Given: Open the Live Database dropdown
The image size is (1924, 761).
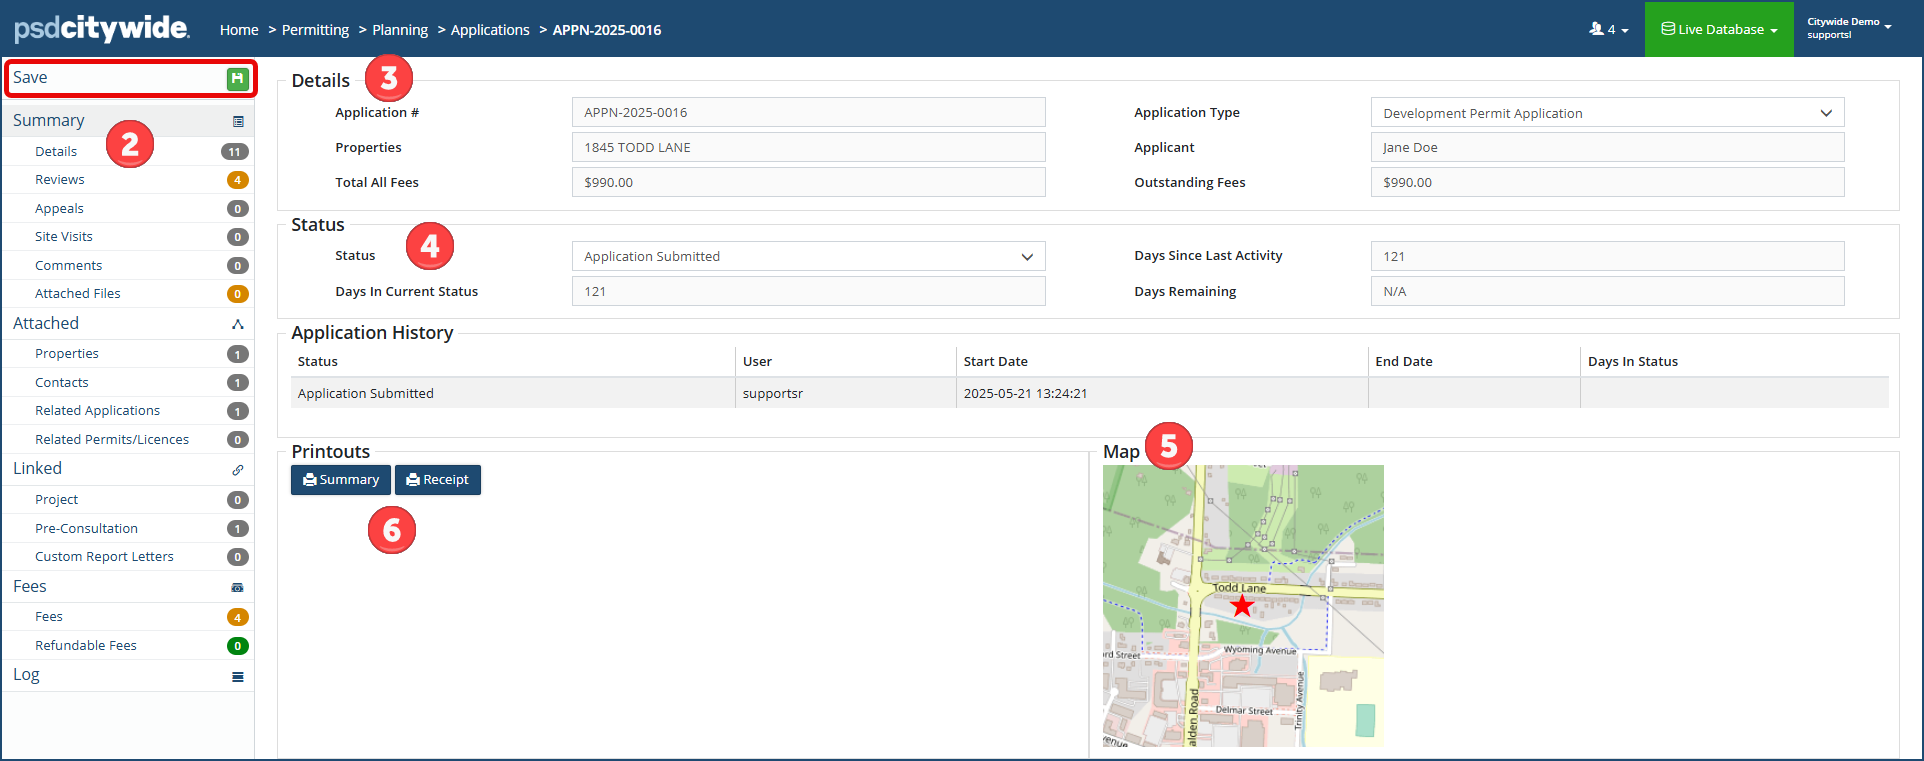Looking at the screenshot, I should (1719, 30).
